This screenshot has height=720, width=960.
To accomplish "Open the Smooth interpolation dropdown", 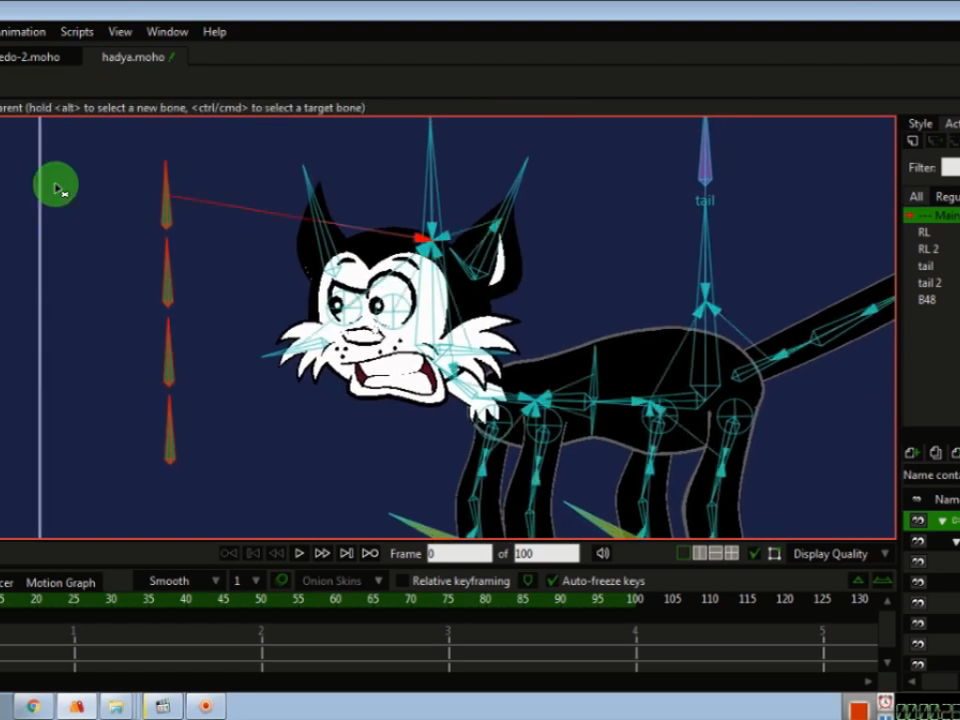I will tap(178, 580).
